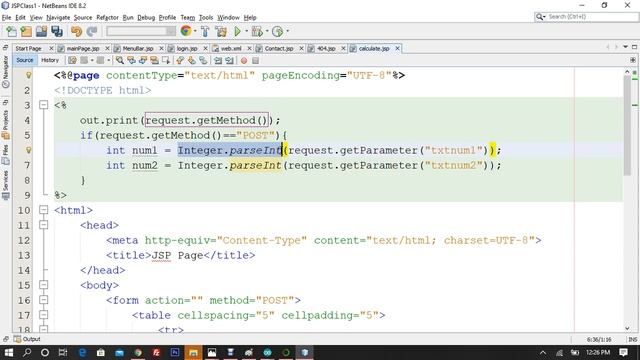
Task: Click the New Project icon
Action: coord(27,31)
